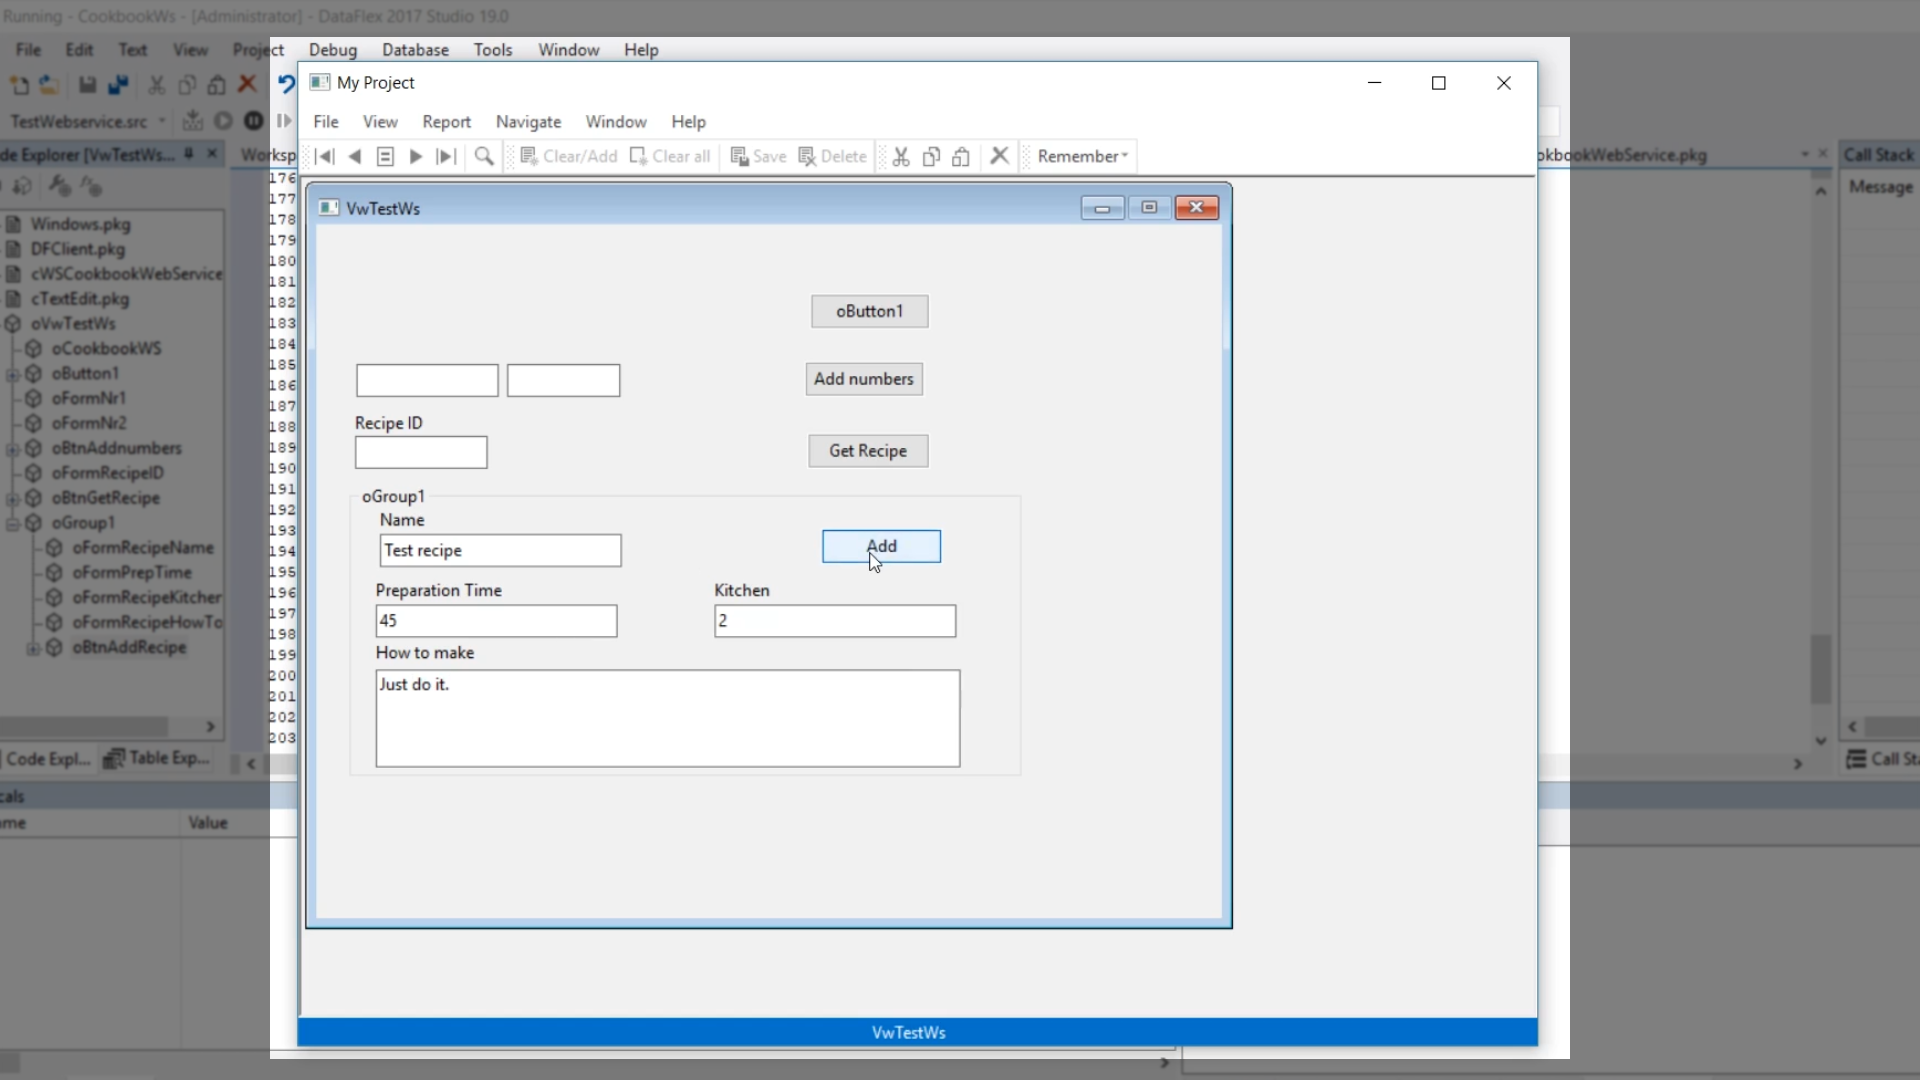
Task: Open the Navigate menu
Action: tap(528, 122)
